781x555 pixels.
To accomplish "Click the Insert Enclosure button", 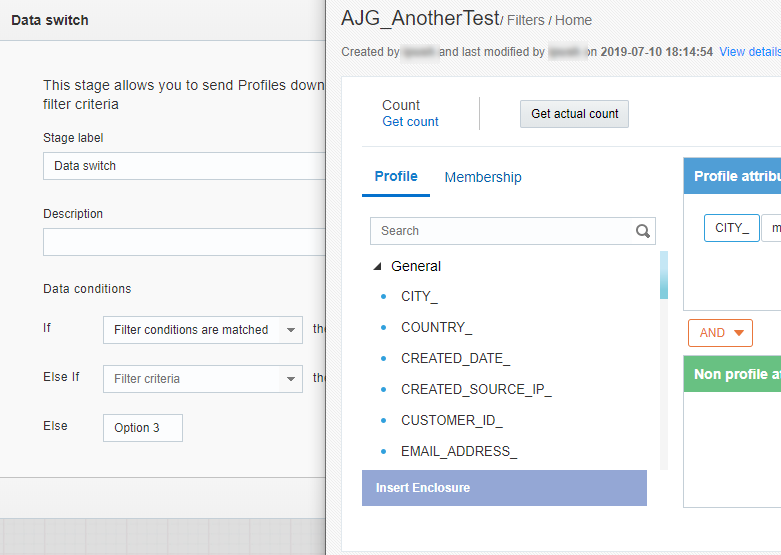I will [x=504, y=488].
